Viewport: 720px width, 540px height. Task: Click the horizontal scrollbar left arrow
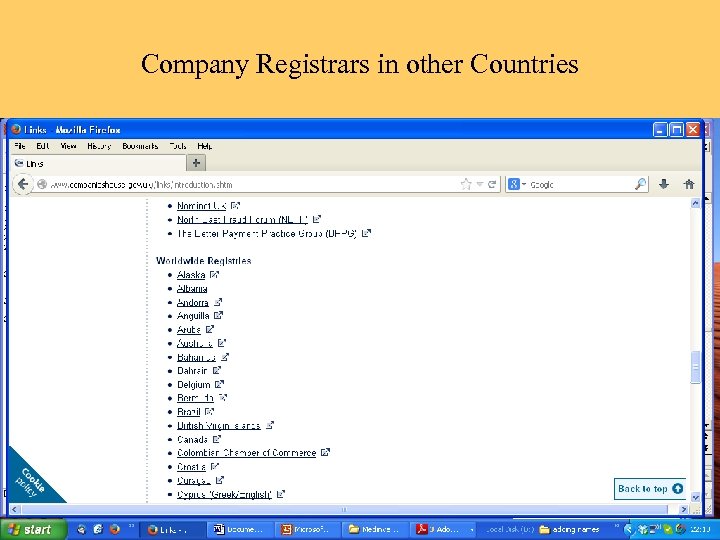pyautogui.click(x=15, y=509)
